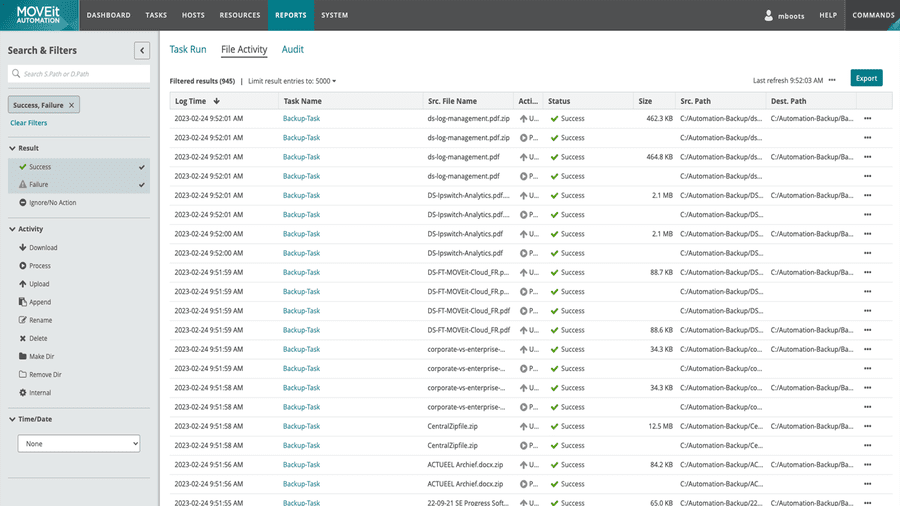Collapse the Search & Filters sidebar
The image size is (900, 506).
click(142, 50)
